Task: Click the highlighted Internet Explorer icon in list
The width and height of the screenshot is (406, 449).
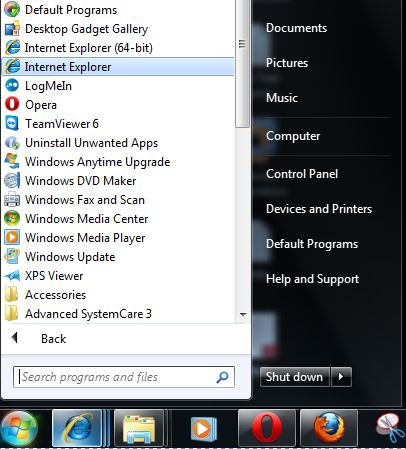Action: point(12,67)
